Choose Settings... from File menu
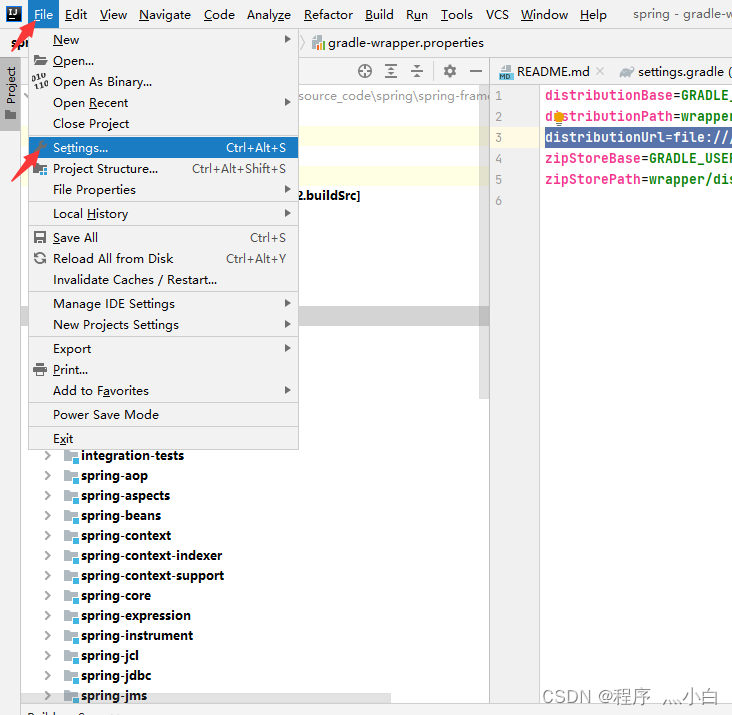 click(x=163, y=147)
